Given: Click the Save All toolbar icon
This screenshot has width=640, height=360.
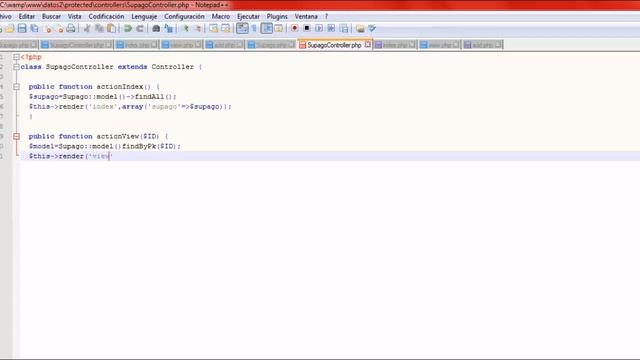Looking at the screenshot, I should (x=35, y=28).
